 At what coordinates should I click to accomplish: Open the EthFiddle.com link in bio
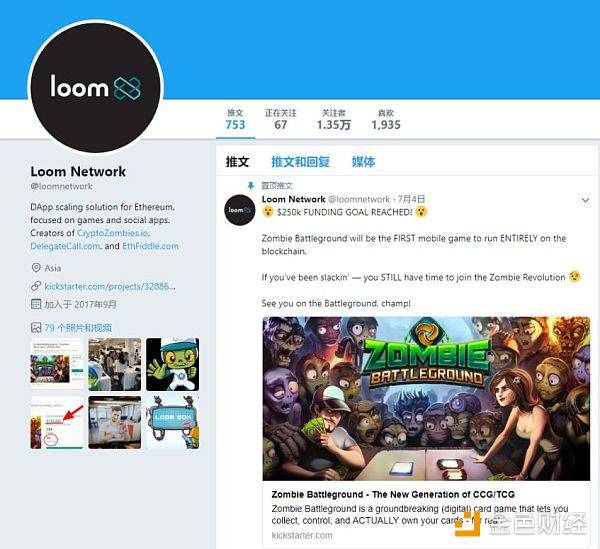pyautogui.click(x=150, y=246)
